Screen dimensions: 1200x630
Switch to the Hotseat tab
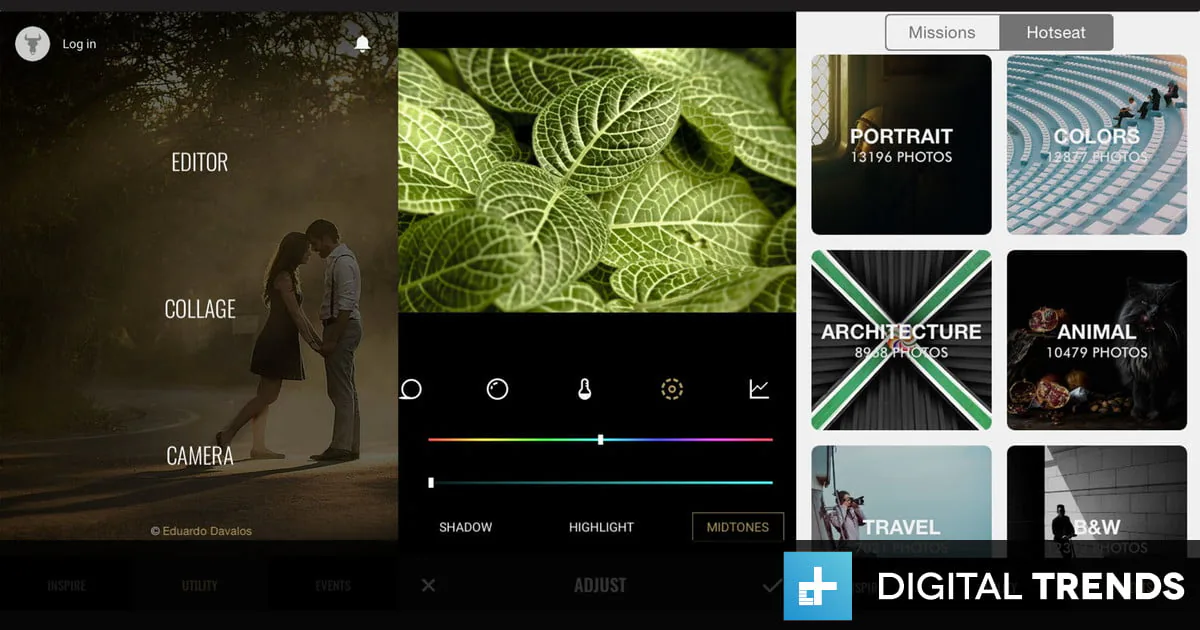1056,33
